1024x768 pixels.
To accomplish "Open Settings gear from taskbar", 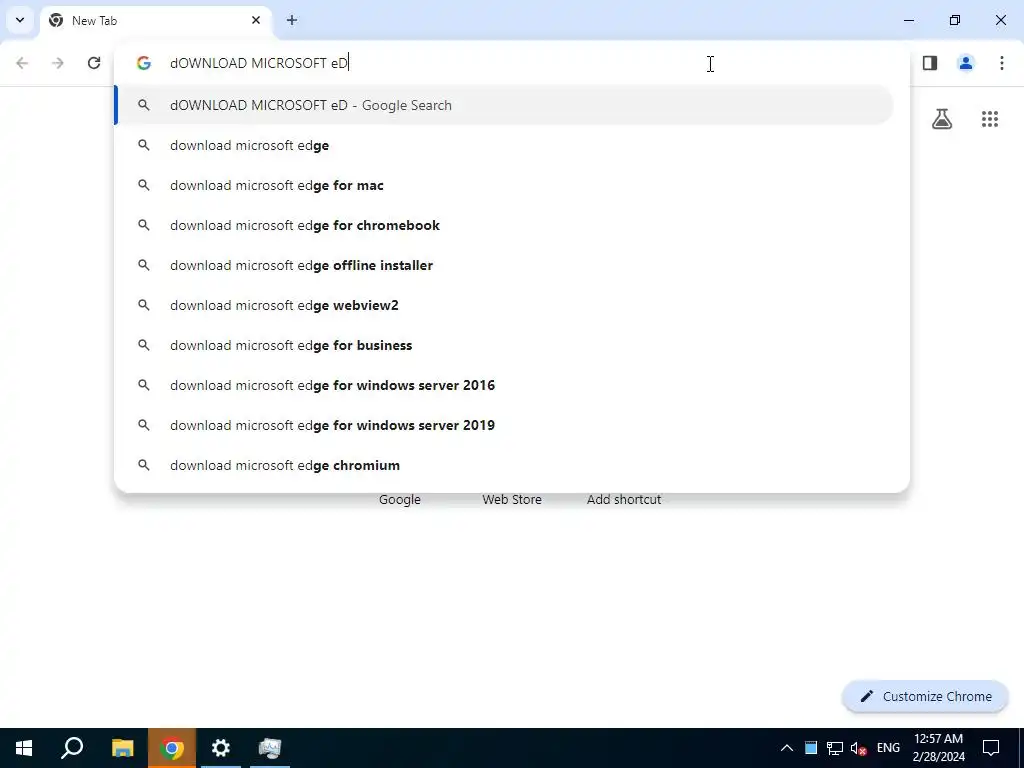I will 221,748.
